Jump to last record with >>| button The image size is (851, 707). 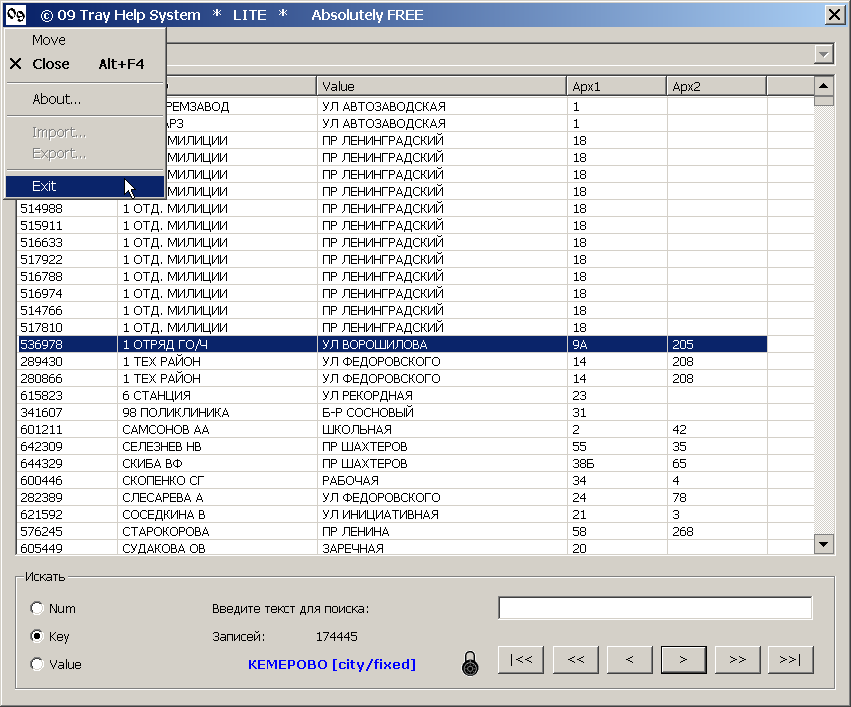pos(791,660)
